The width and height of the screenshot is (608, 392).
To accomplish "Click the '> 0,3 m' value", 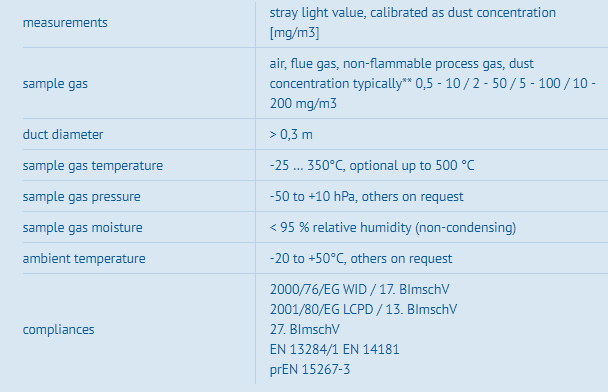I will click(x=291, y=134).
